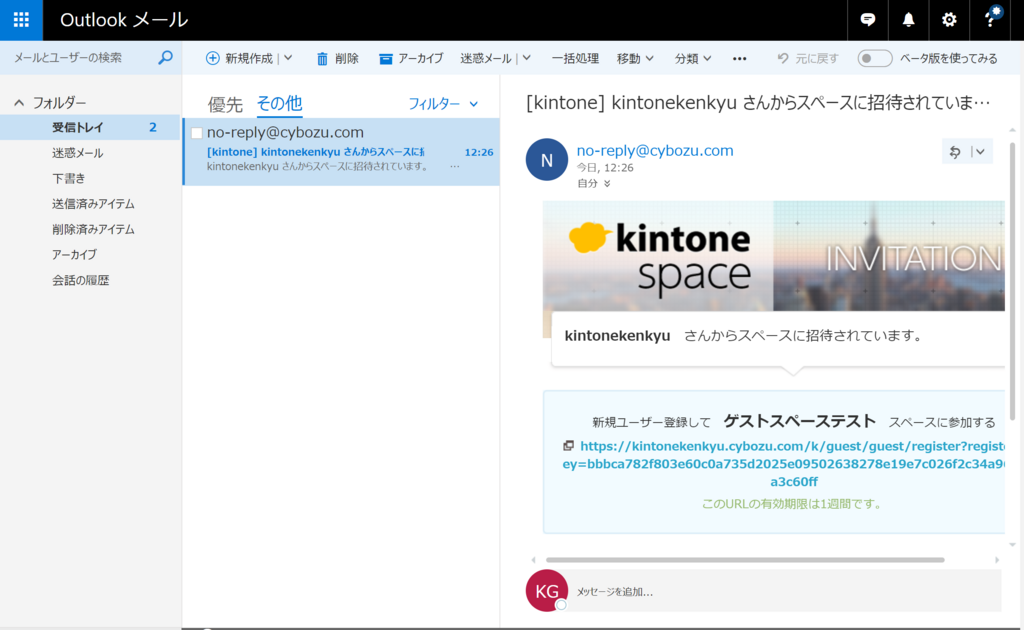This screenshot has height=630, width=1024.
Task: Open the chat speech bubble icon
Action: point(867,20)
